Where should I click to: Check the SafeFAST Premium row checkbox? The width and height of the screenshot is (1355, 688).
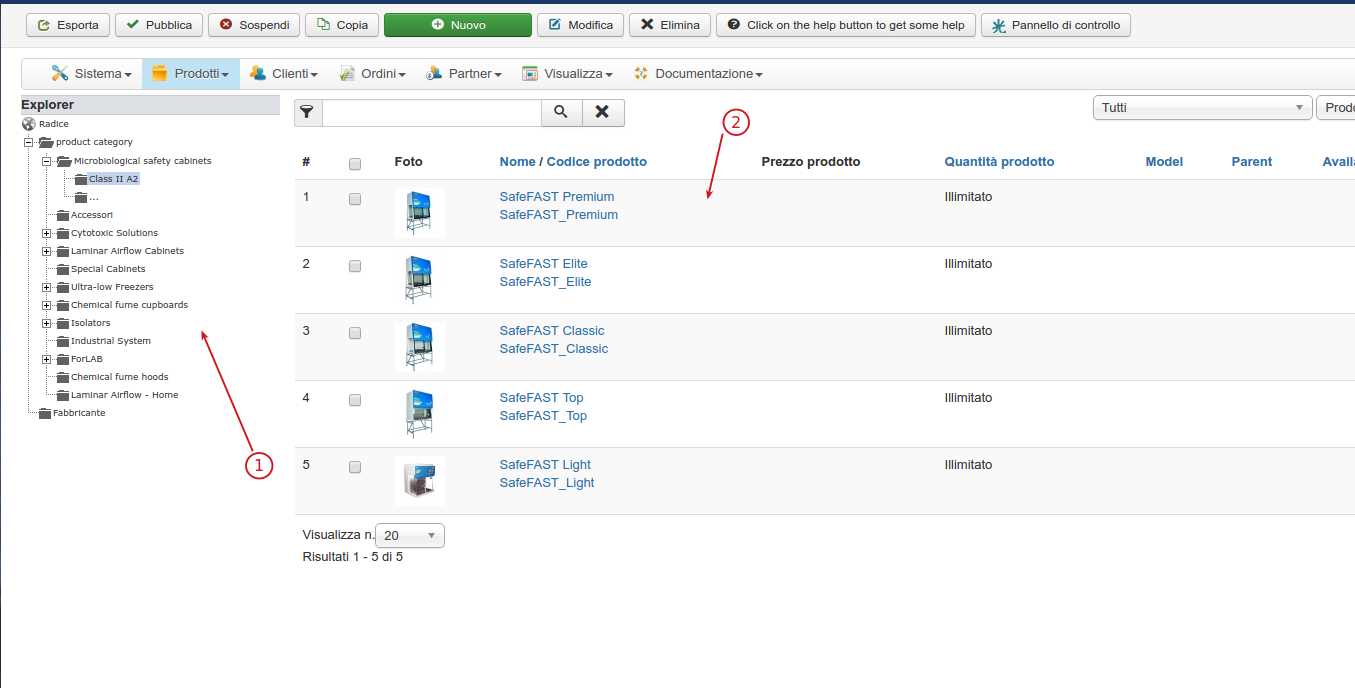tap(355, 199)
